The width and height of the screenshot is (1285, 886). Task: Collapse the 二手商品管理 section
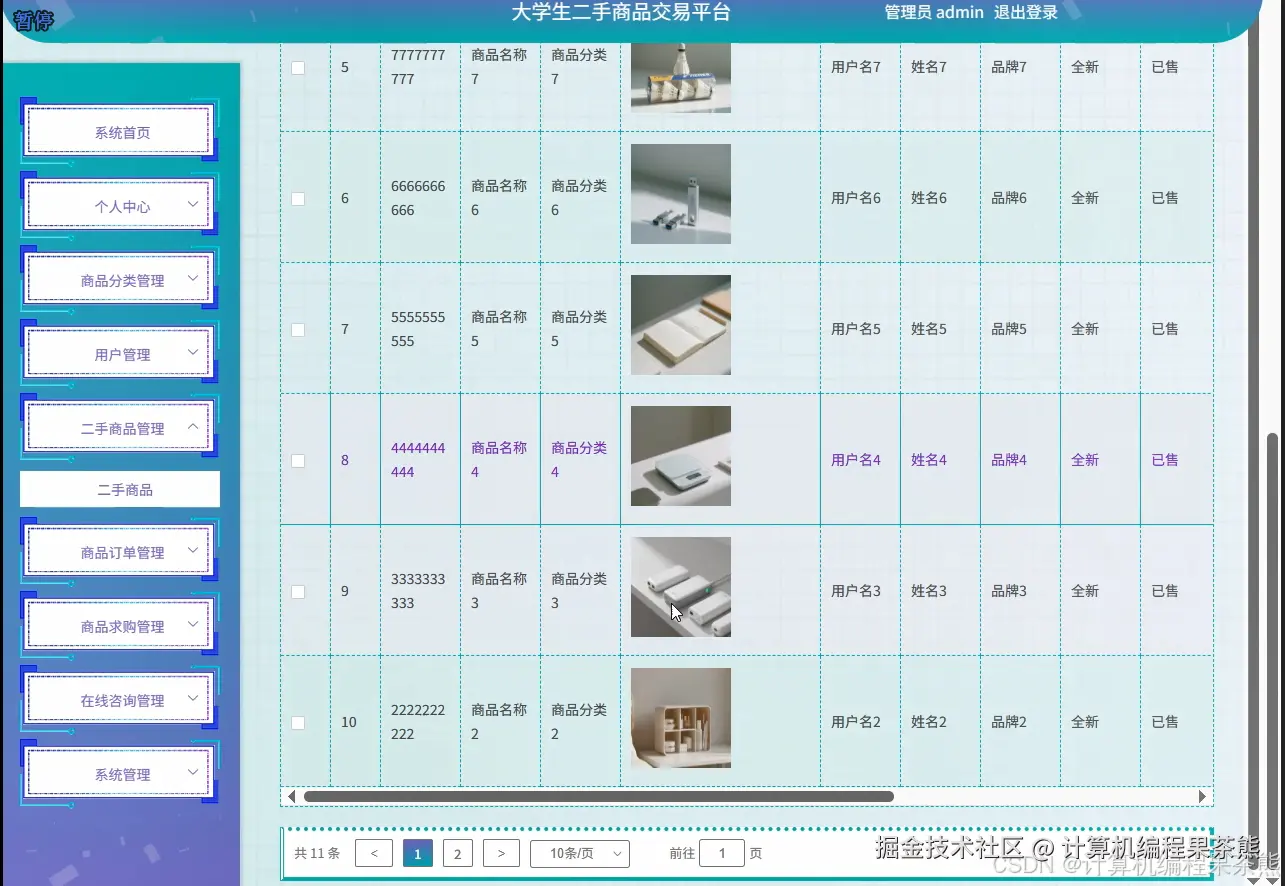pyautogui.click(x=118, y=426)
